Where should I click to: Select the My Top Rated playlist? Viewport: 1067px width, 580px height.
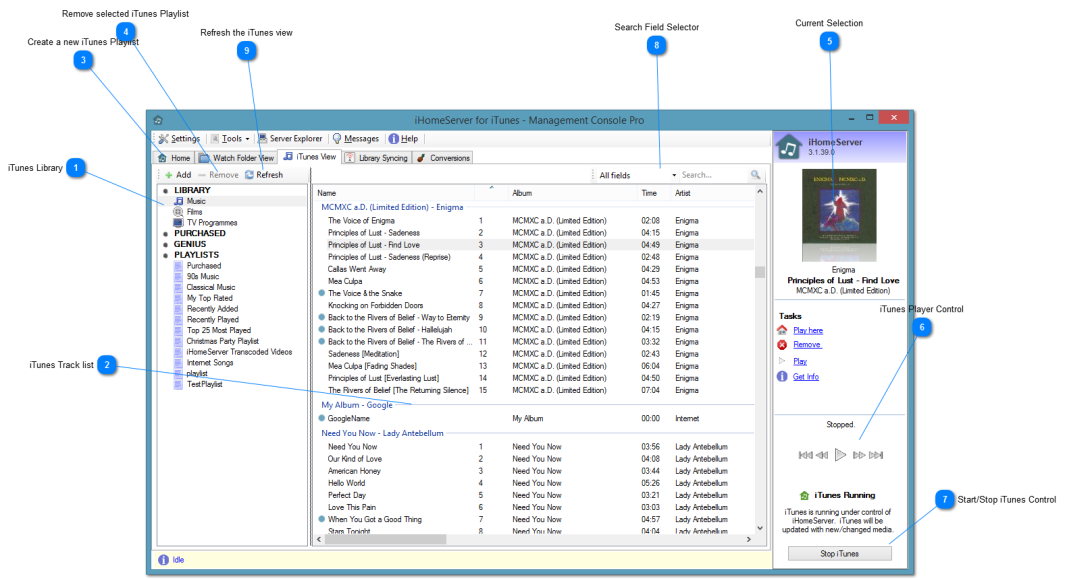(x=210, y=298)
